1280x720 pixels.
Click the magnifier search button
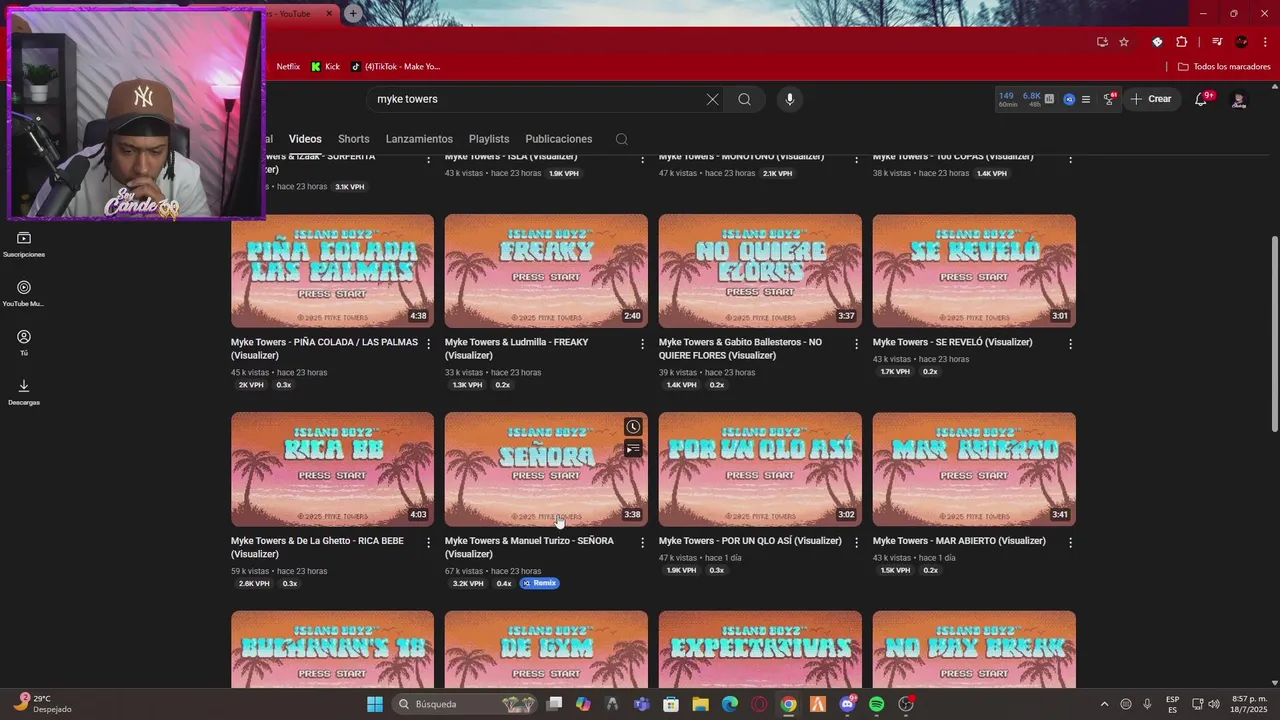745,99
